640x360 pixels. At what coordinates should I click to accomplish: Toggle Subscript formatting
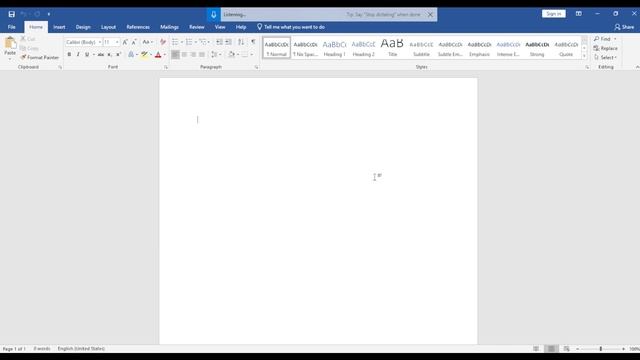[x=109, y=54]
